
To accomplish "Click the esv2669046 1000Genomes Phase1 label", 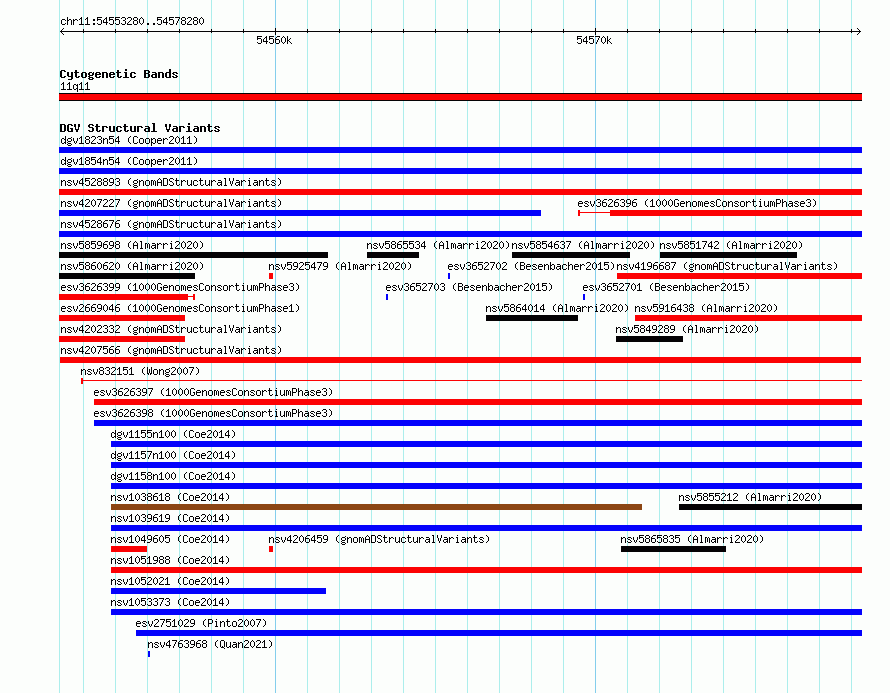I will point(180,308).
